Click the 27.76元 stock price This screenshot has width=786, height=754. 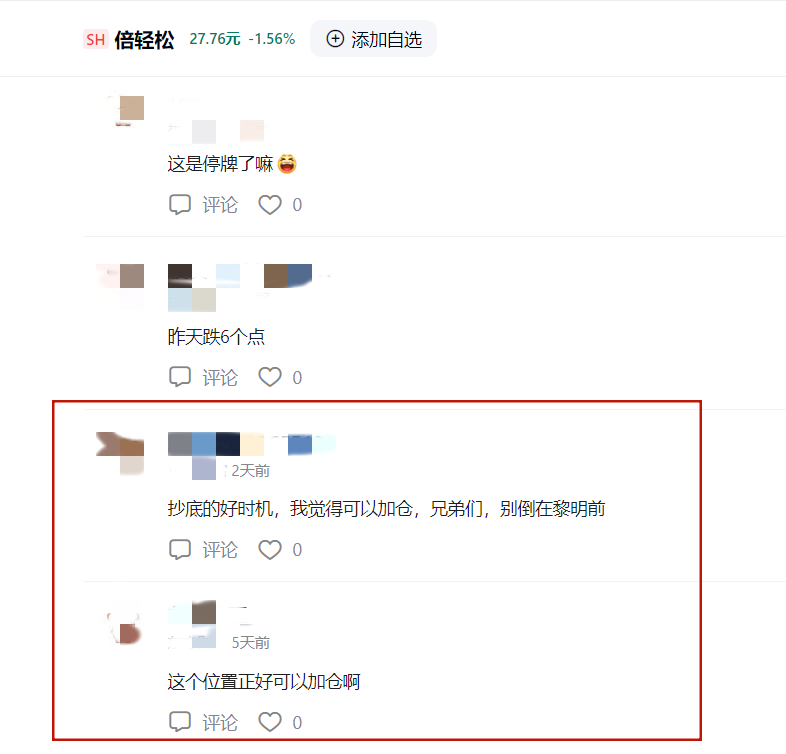point(215,39)
